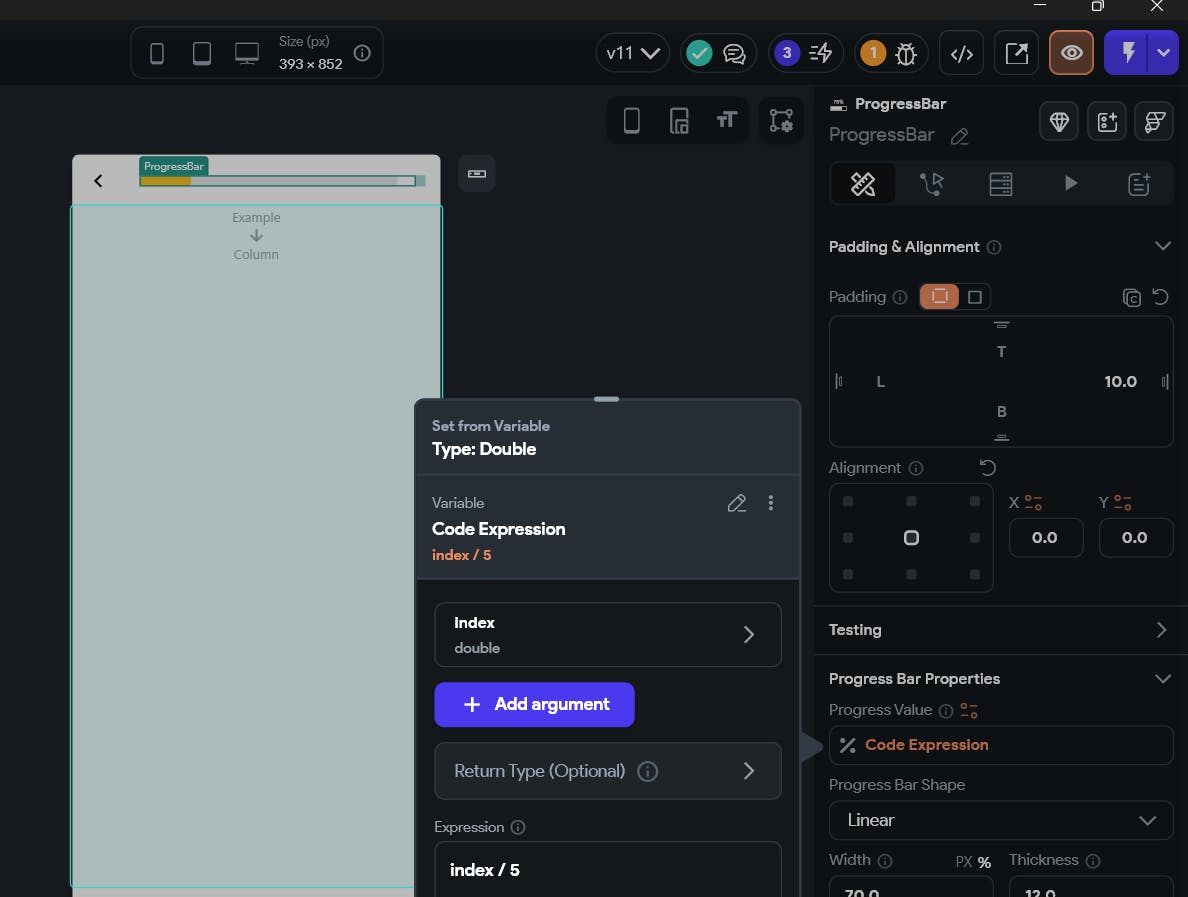
Task: Click the open-in-new-window preview icon
Action: [1016, 53]
